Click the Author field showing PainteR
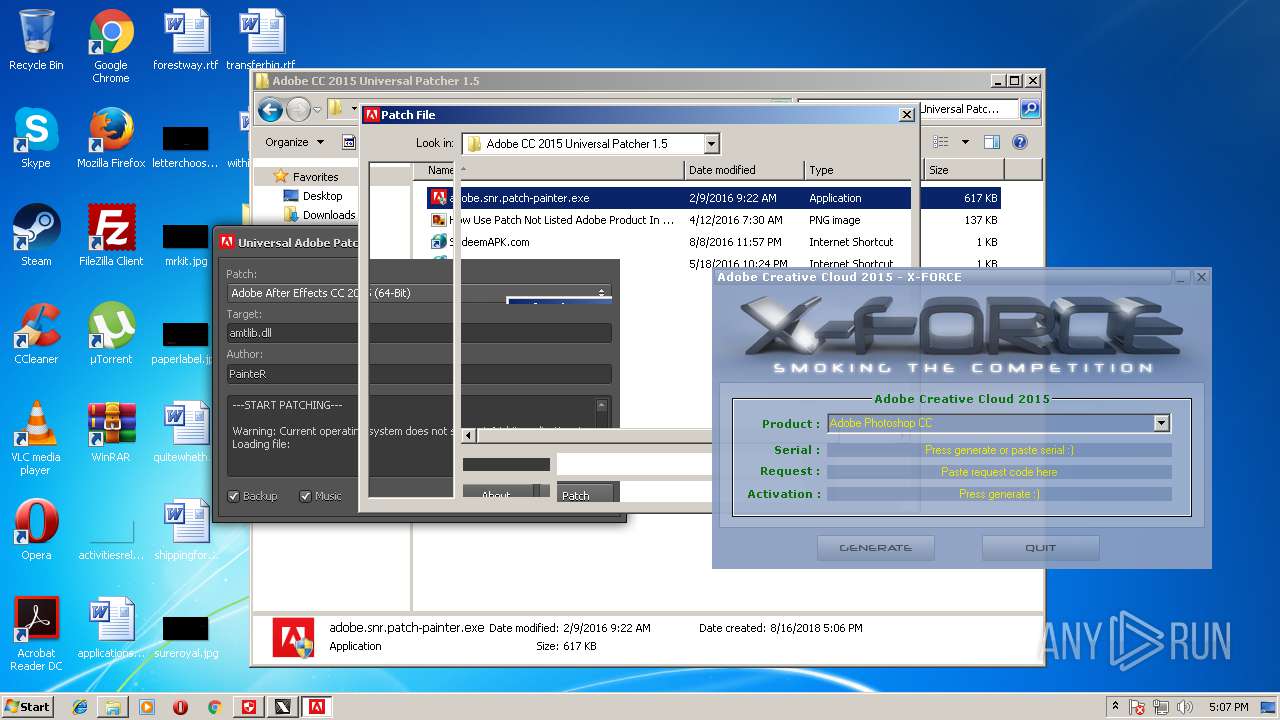 tap(419, 373)
